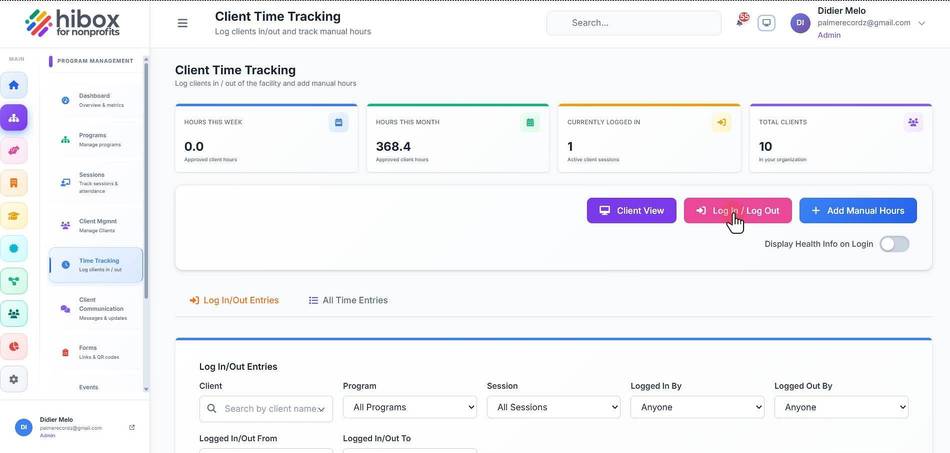
Task: Click the Log In / Log Out button
Action: point(737,210)
